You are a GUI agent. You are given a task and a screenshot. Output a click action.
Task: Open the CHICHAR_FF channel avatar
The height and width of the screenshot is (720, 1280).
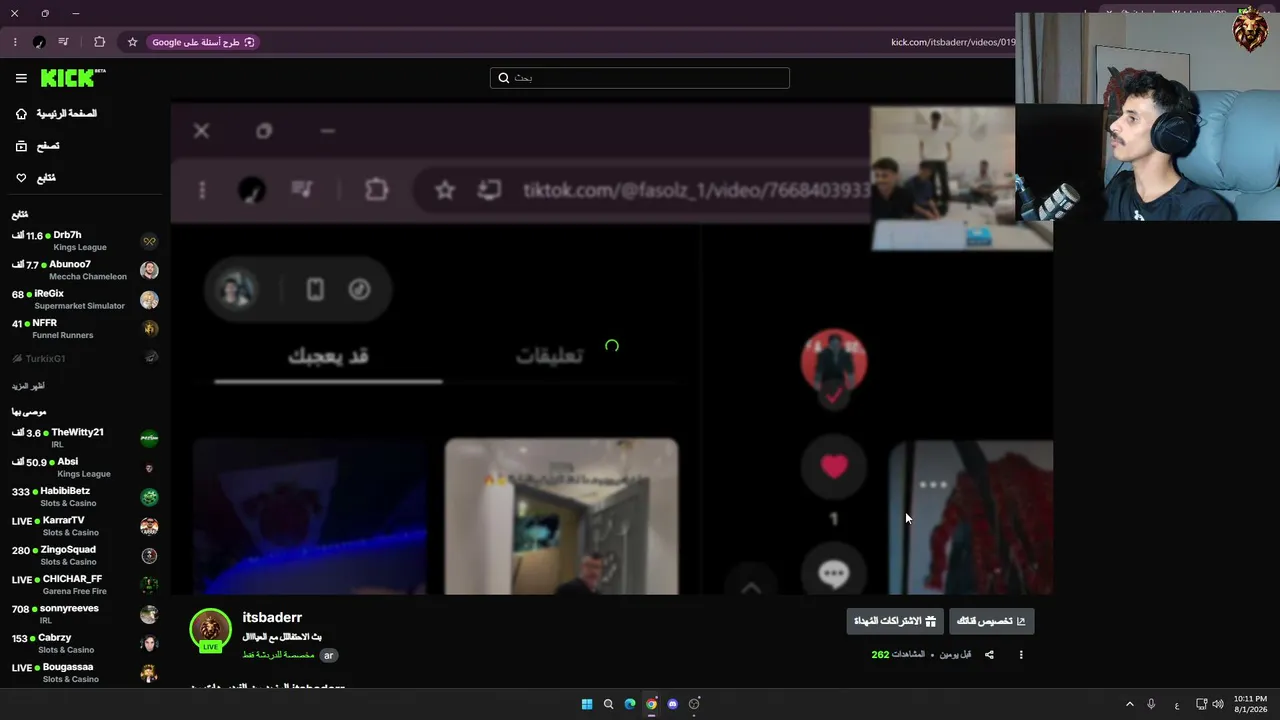click(149, 585)
